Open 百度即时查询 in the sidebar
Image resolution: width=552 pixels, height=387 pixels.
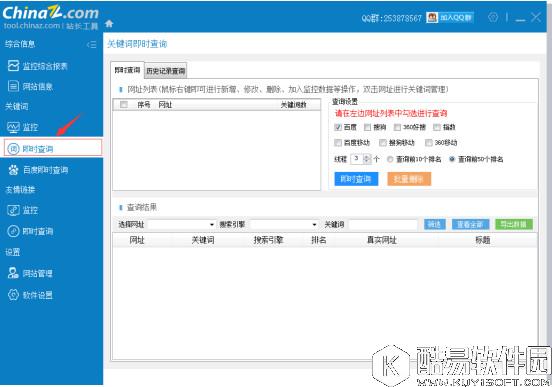(38, 170)
